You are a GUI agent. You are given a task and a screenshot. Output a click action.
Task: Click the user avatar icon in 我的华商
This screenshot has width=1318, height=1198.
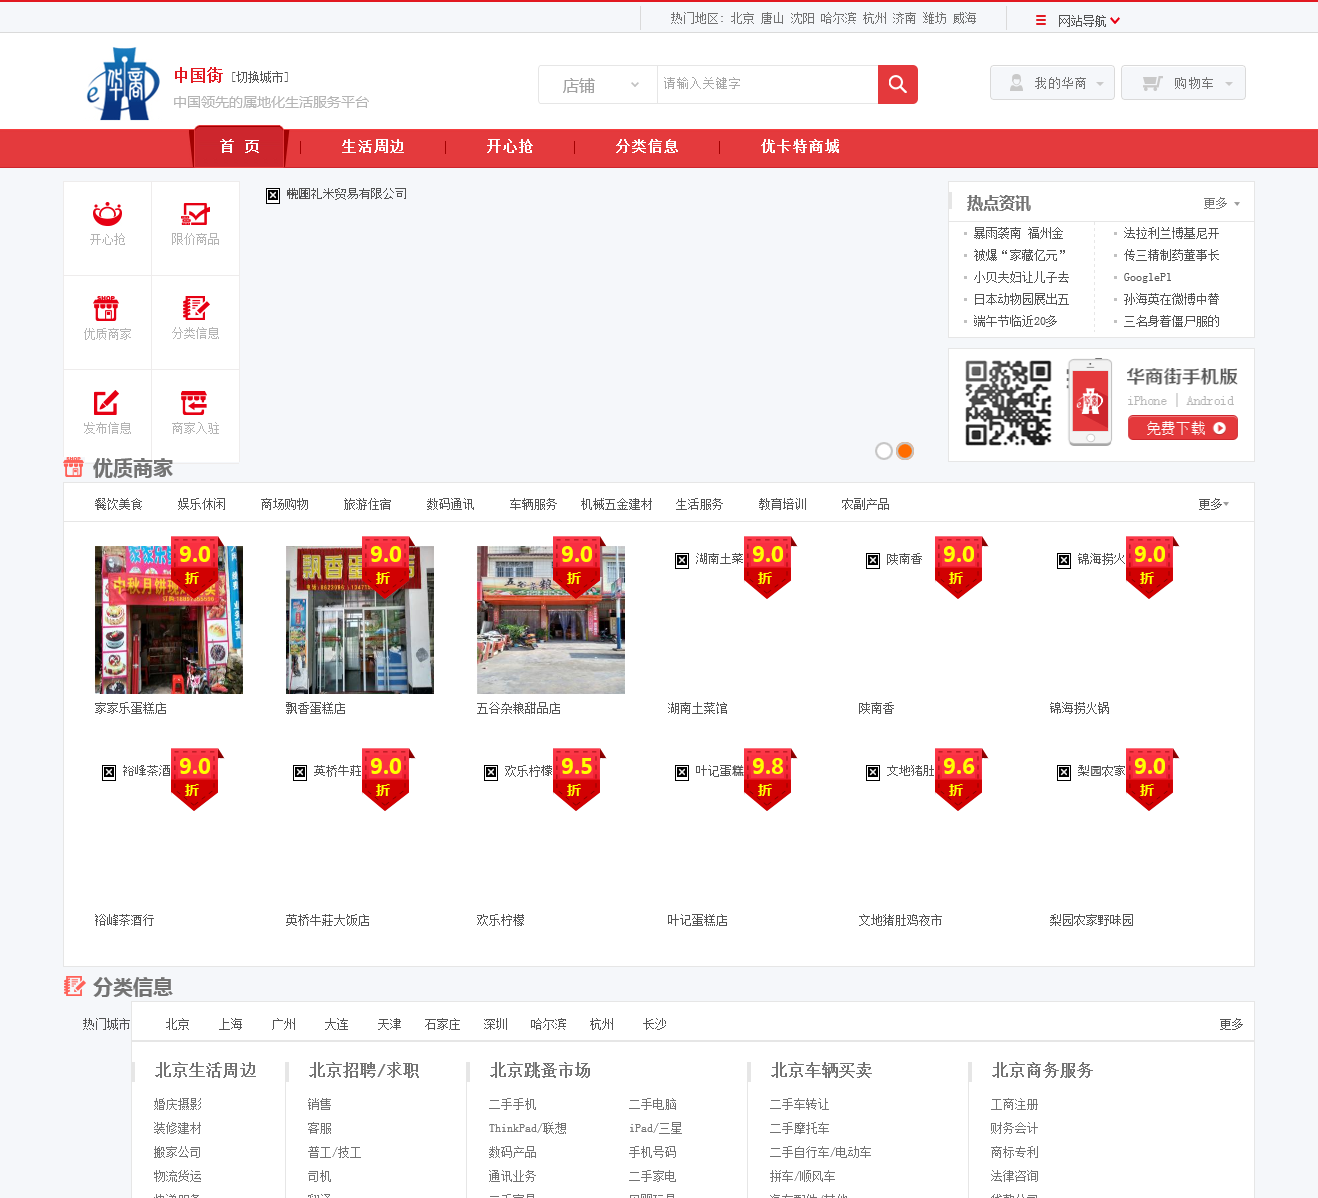pos(1016,83)
